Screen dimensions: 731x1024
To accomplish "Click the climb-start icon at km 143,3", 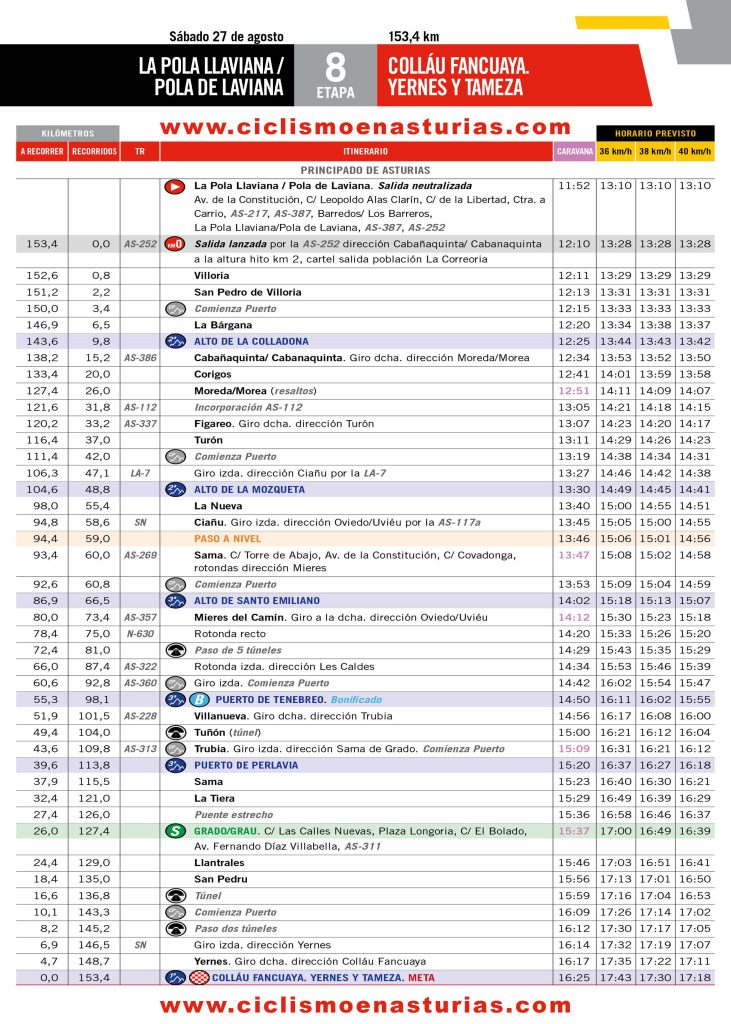I will click(175, 912).
